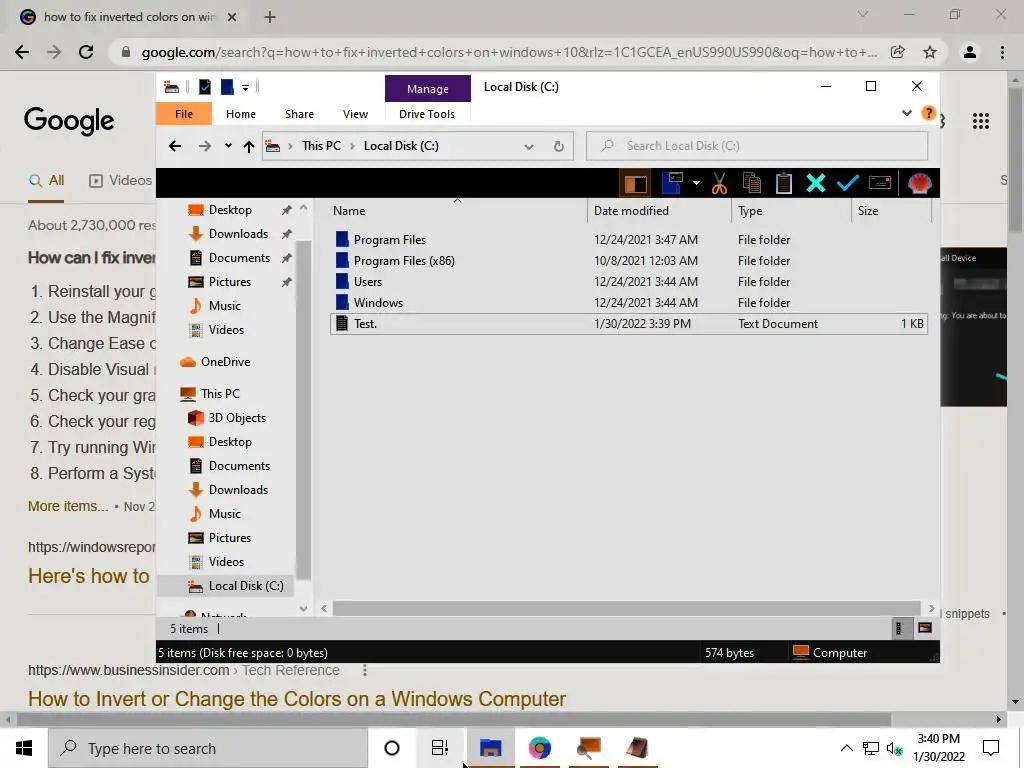The image size is (1024, 768).
Task: Click the Copy icon in toolbar
Action: tap(752, 184)
